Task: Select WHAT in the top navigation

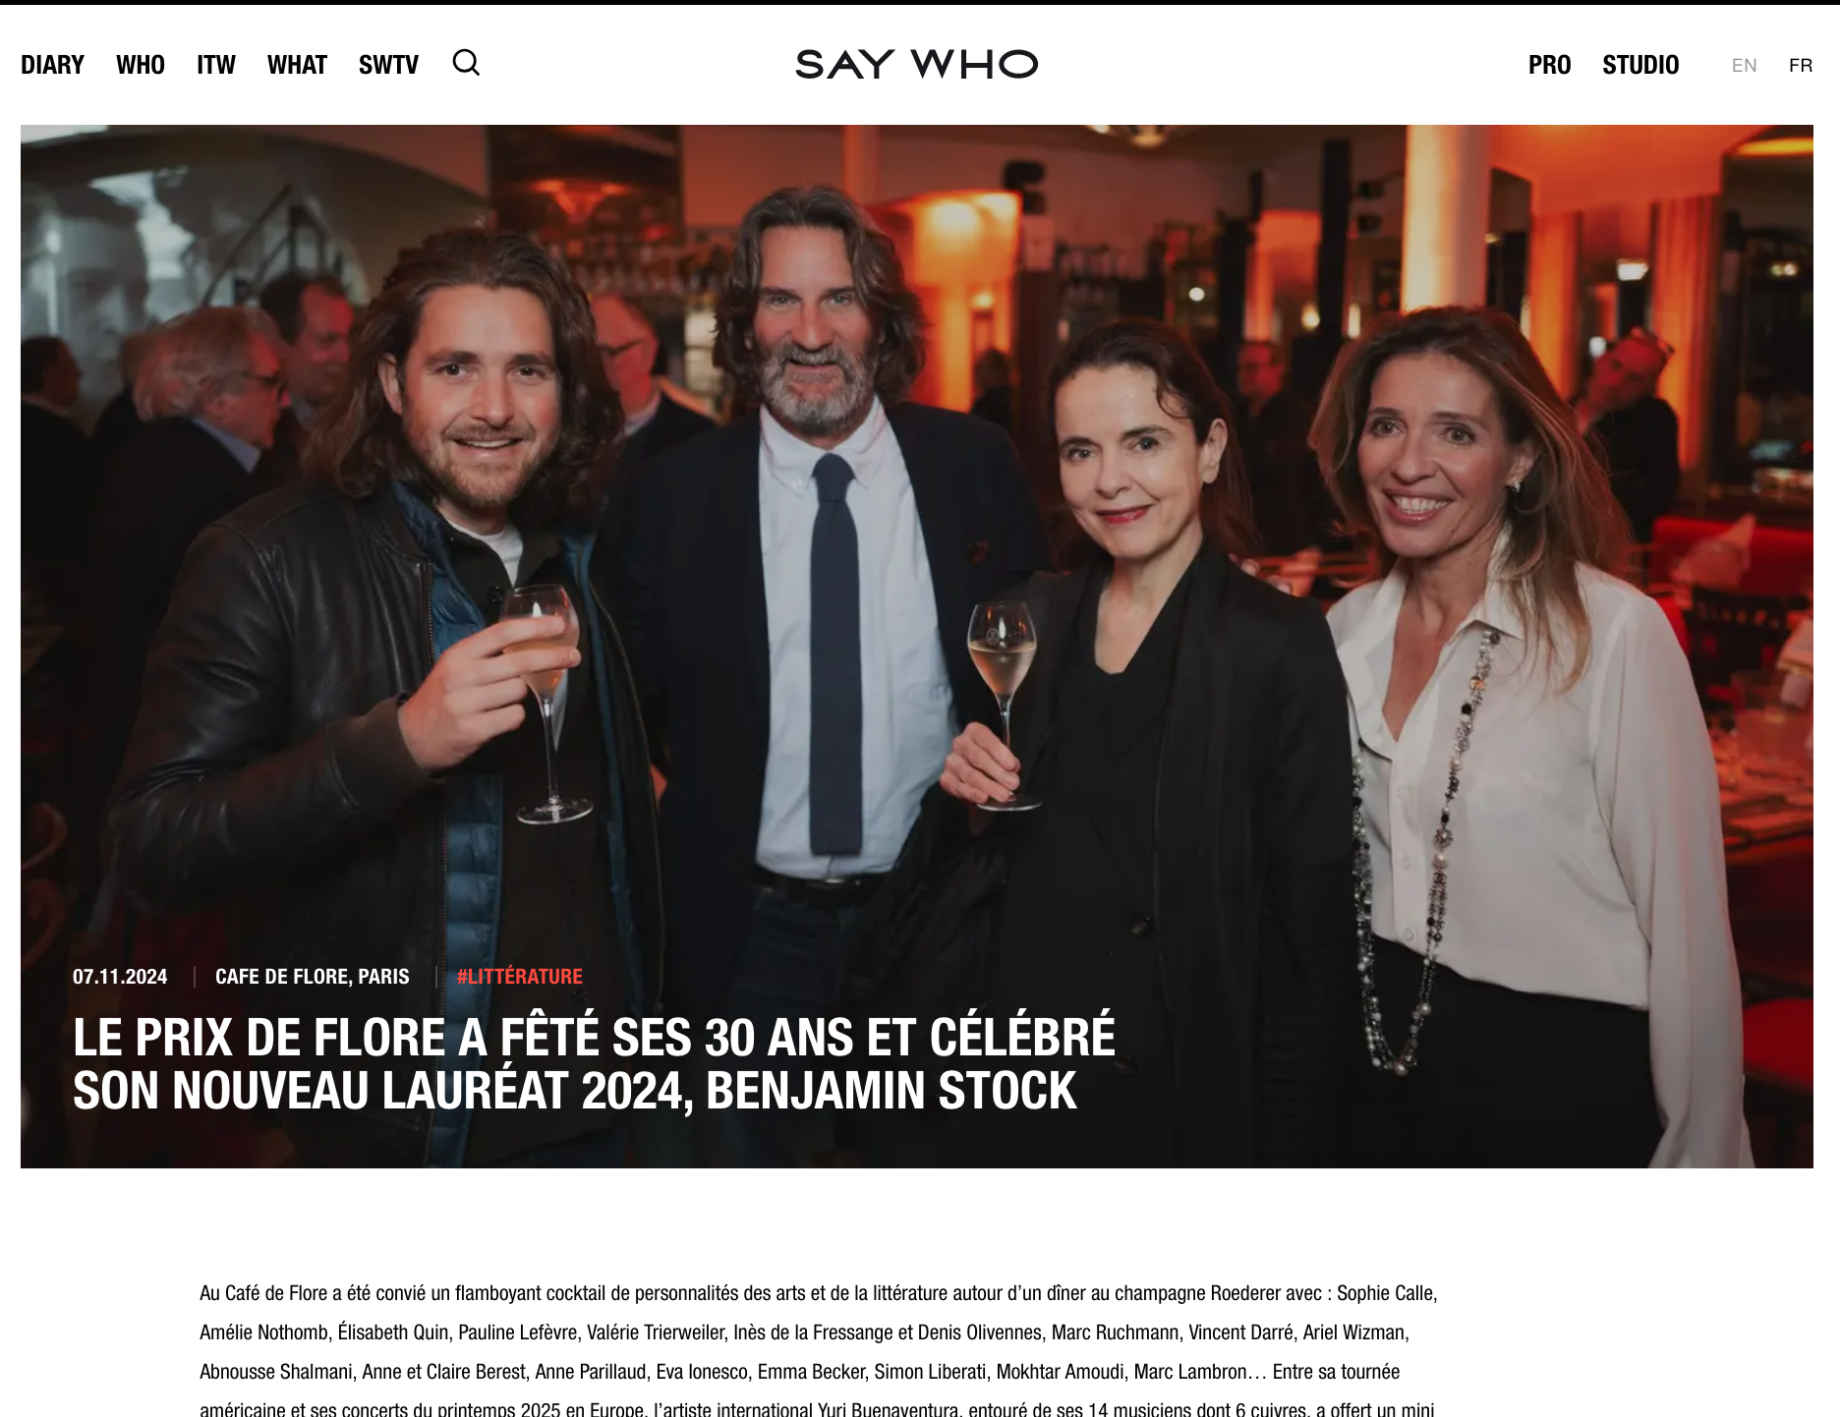Action: 297,65
